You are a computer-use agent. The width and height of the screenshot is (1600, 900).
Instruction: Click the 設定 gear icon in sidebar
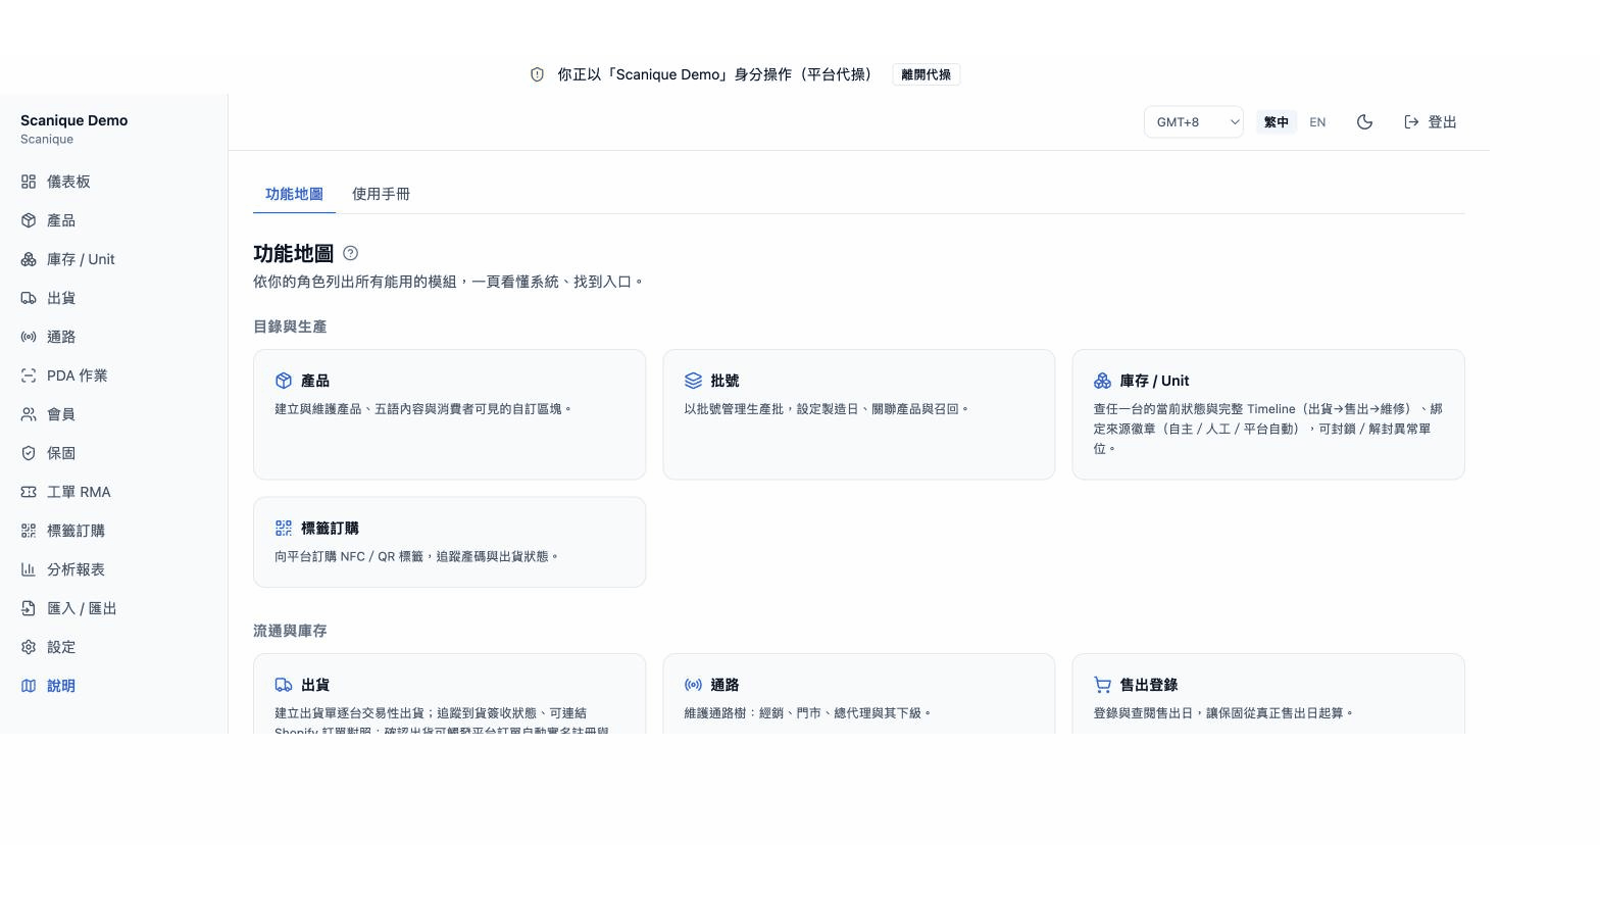[28, 647]
